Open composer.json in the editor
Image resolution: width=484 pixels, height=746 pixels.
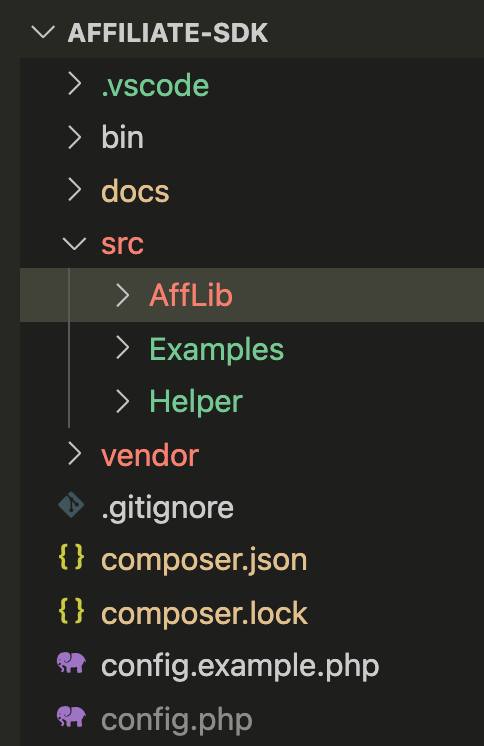204,560
